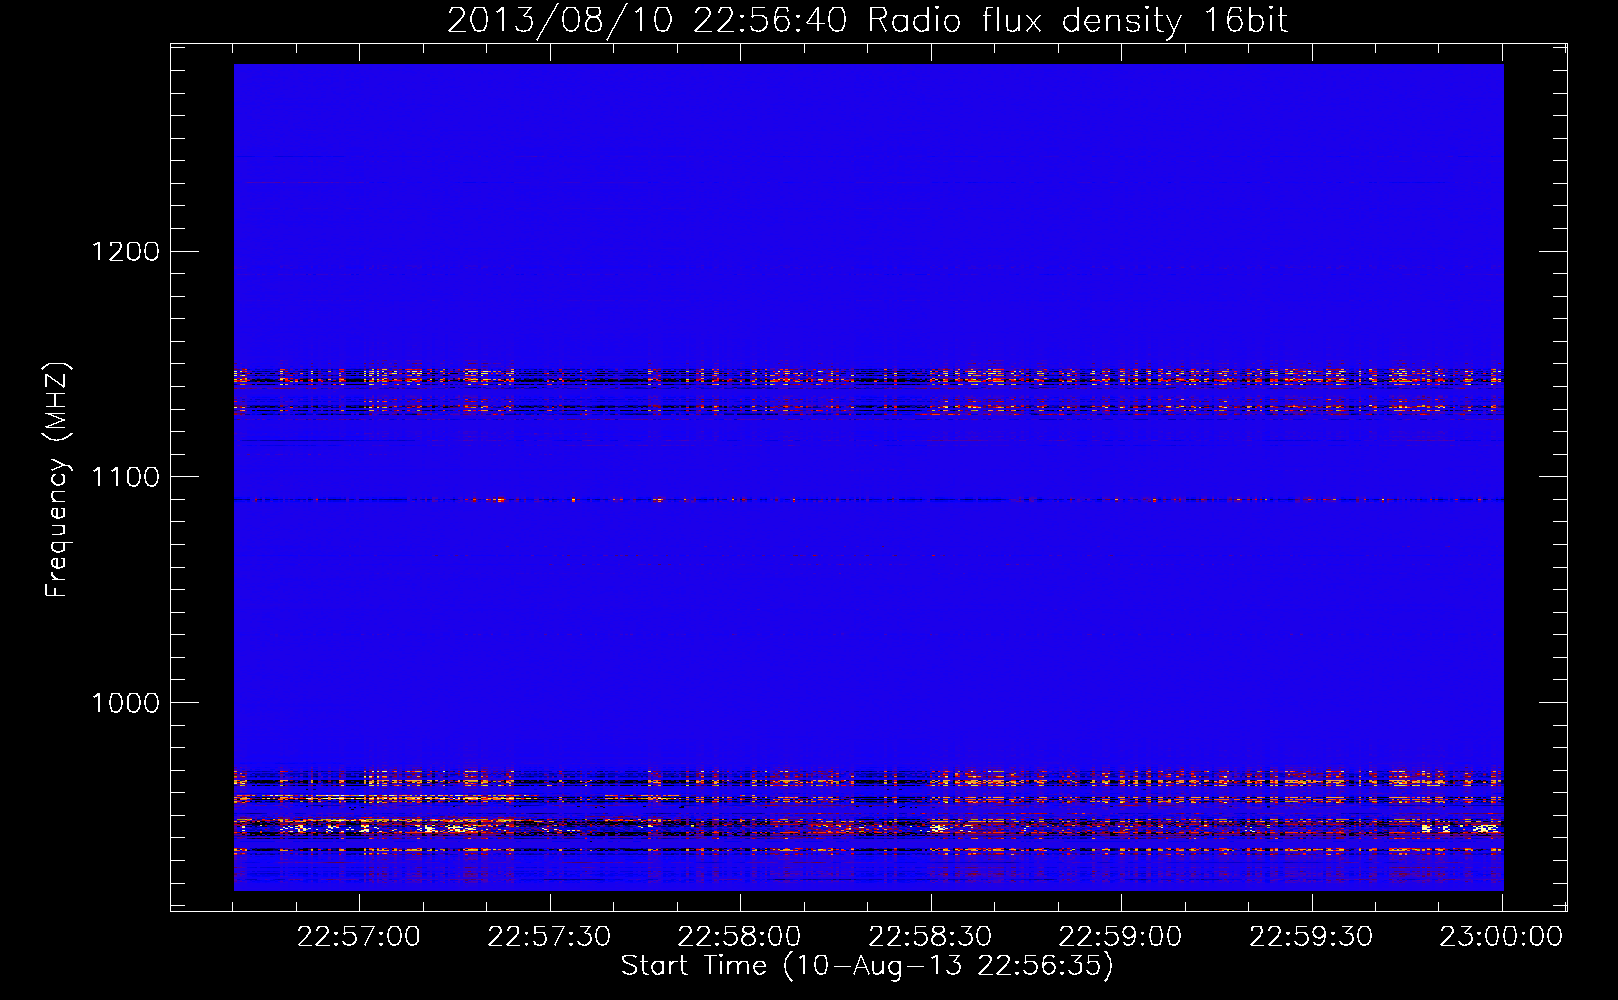Click the 1200 frequency tick label
Viewport: 1618px width, 1000px height.
pos(126,251)
